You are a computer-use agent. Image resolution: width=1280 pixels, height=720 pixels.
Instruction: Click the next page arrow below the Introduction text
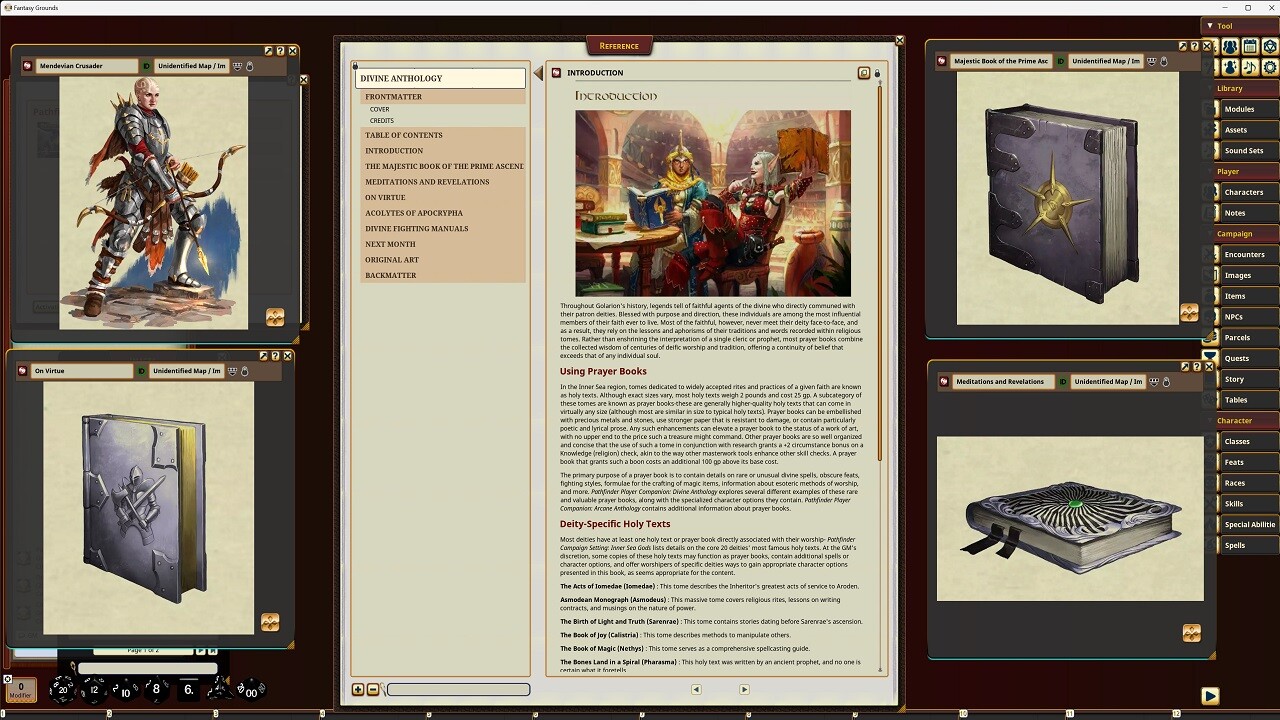(x=744, y=689)
